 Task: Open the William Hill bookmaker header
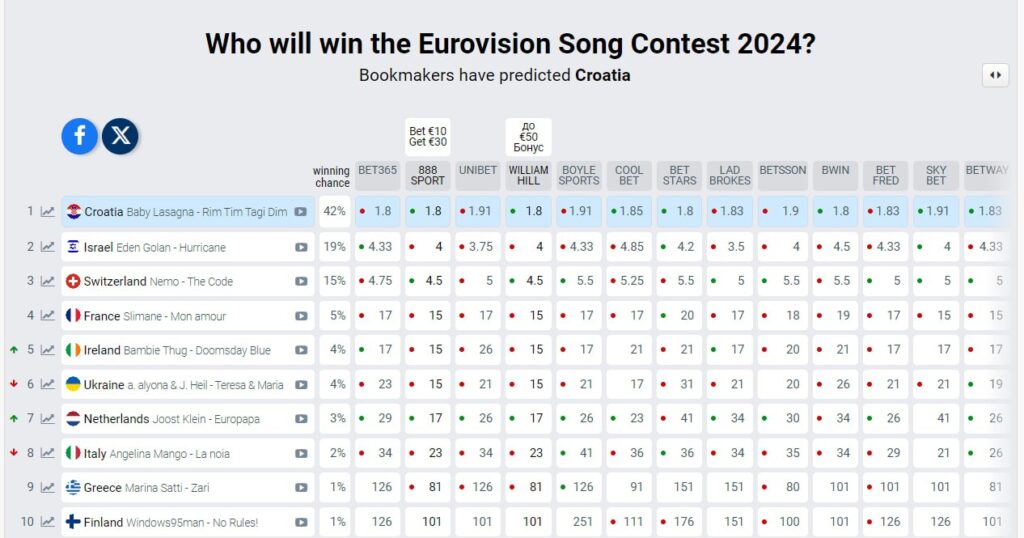click(528, 175)
